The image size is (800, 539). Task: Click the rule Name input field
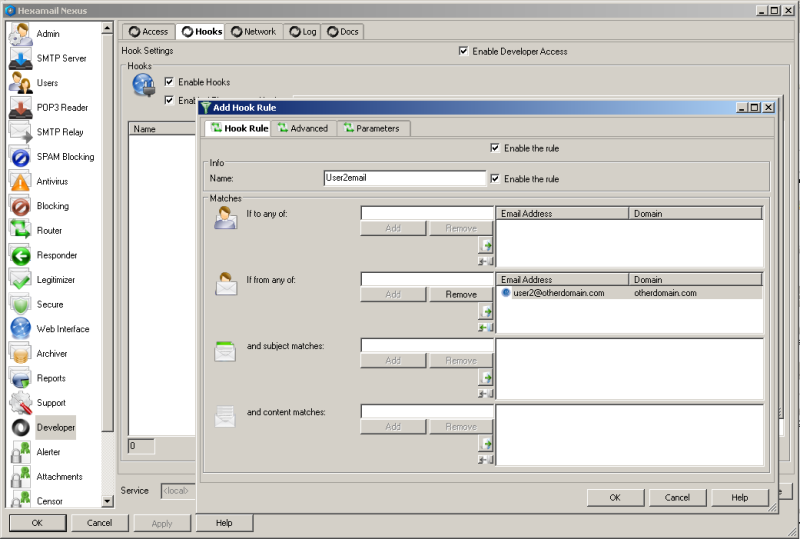pos(405,178)
